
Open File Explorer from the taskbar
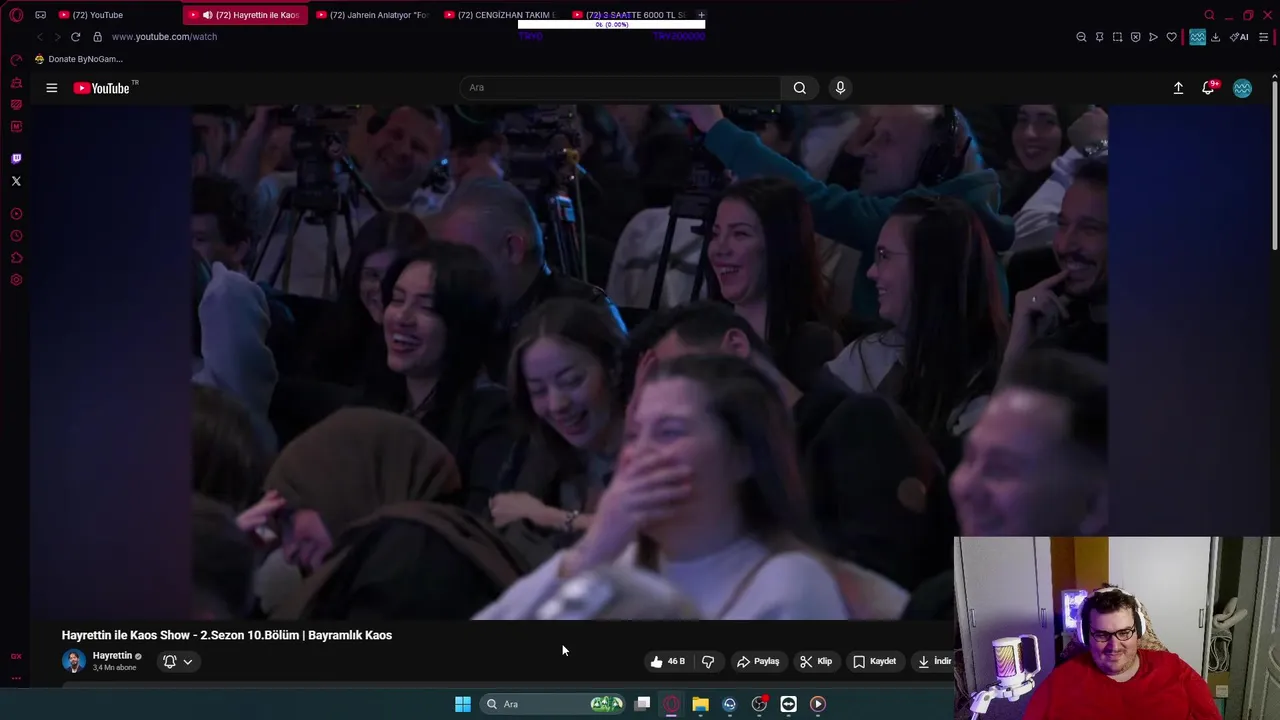pyautogui.click(x=700, y=704)
